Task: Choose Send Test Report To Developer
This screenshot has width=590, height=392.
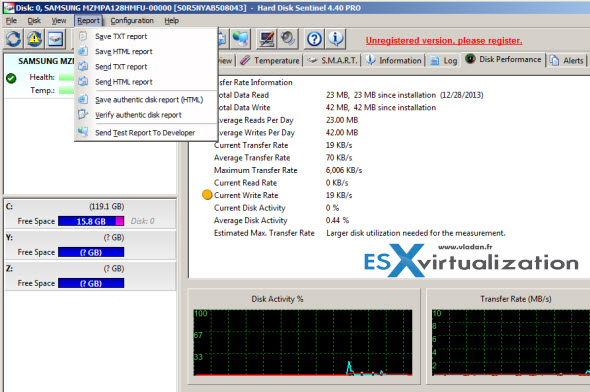Action: 146,132
